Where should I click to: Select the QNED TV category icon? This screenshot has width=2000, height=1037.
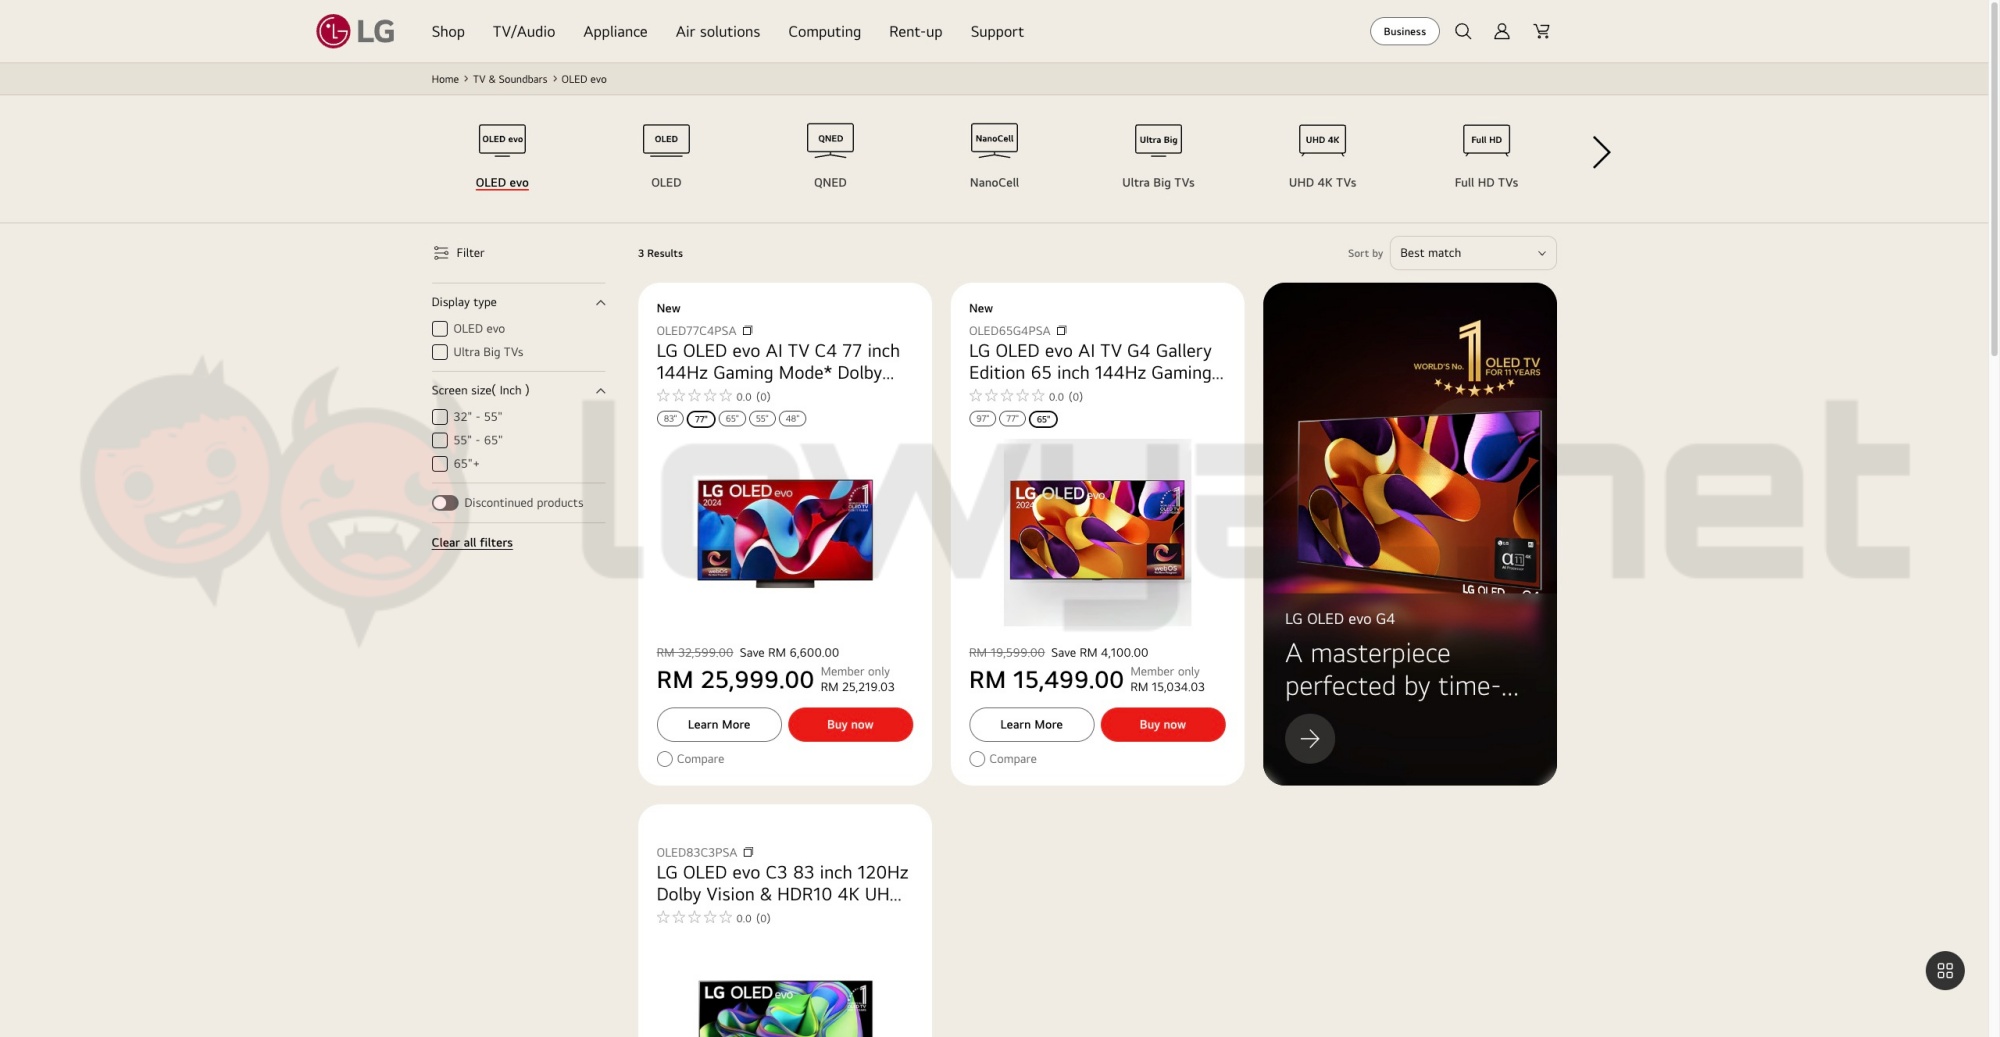click(x=830, y=140)
